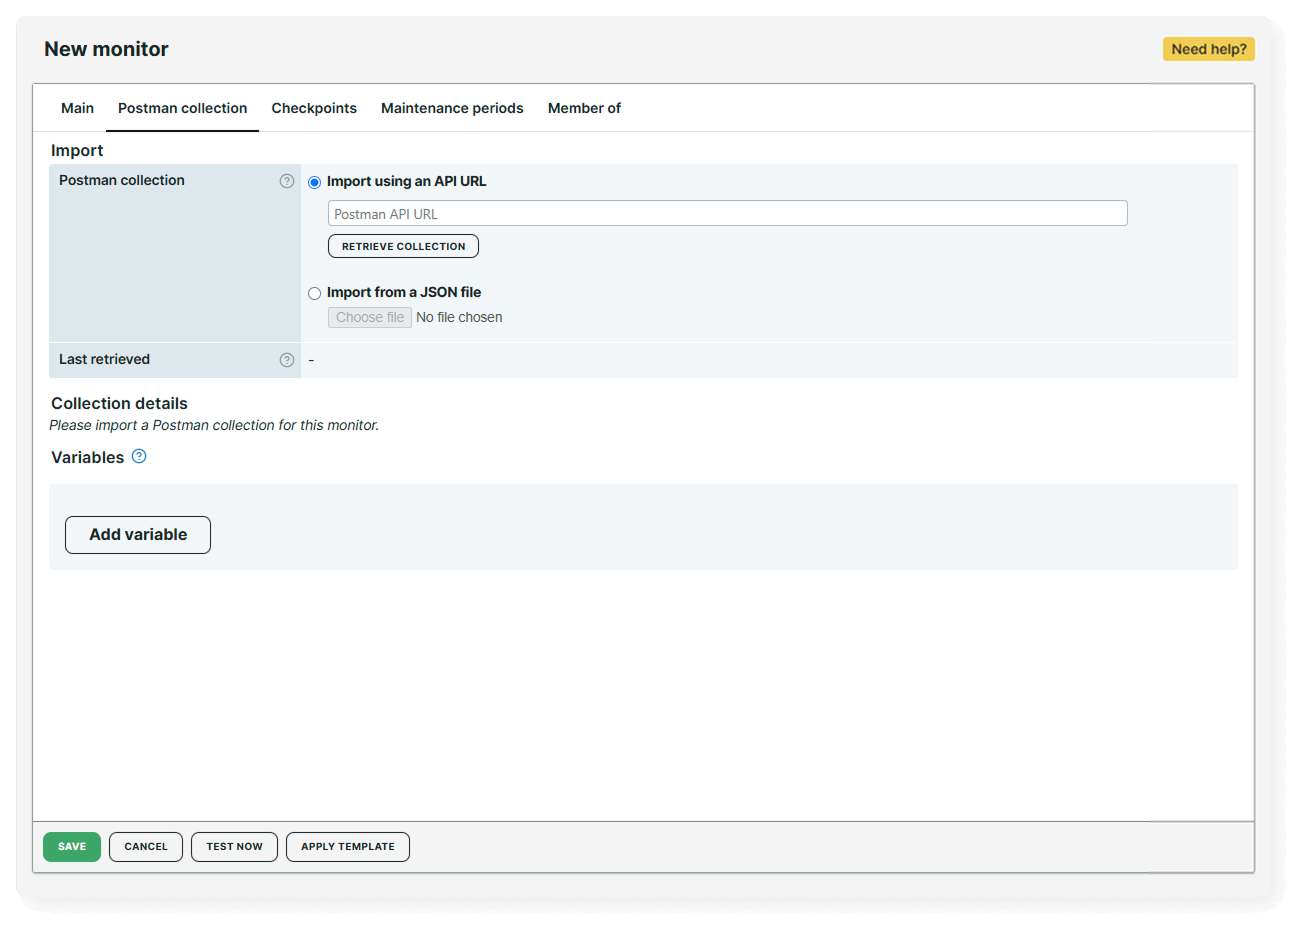
Task: Click the Add variable button
Action: click(x=137, y=534)
